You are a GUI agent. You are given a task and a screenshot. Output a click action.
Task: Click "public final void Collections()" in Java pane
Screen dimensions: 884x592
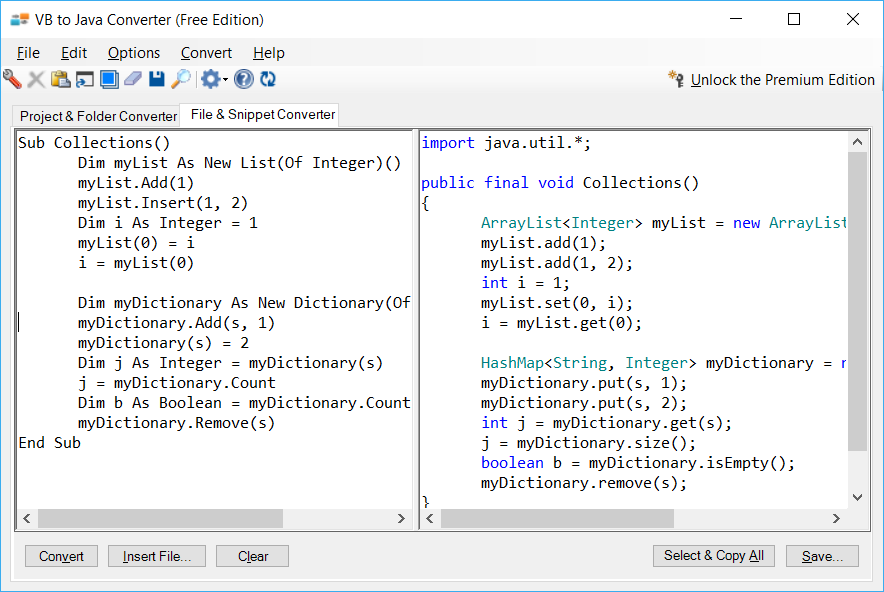pos(560,183)
